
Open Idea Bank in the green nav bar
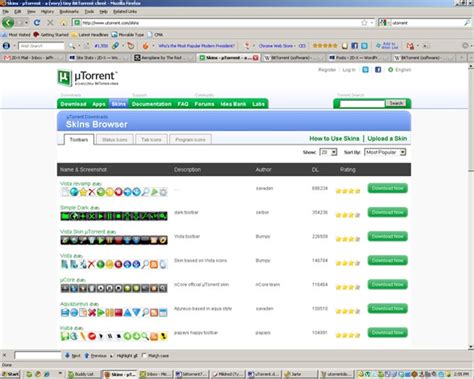[x=233, y=104]
